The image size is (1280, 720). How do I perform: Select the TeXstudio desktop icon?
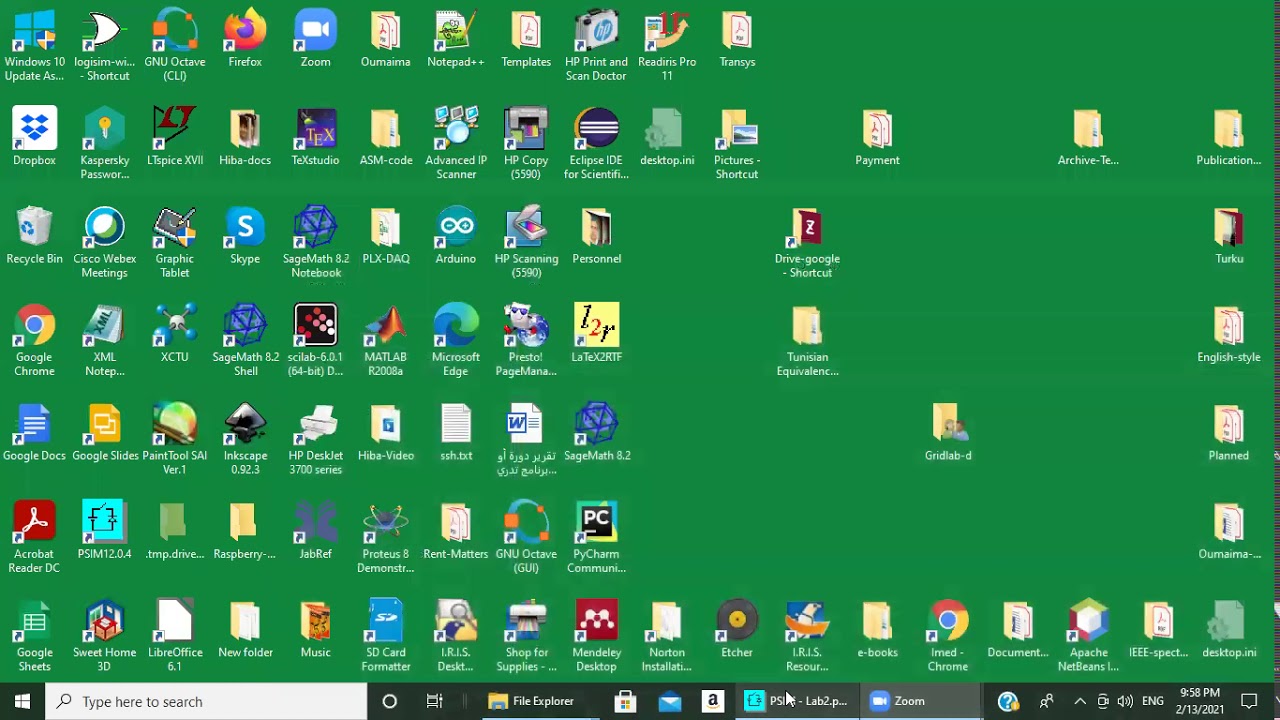click(x=315, y=138)
